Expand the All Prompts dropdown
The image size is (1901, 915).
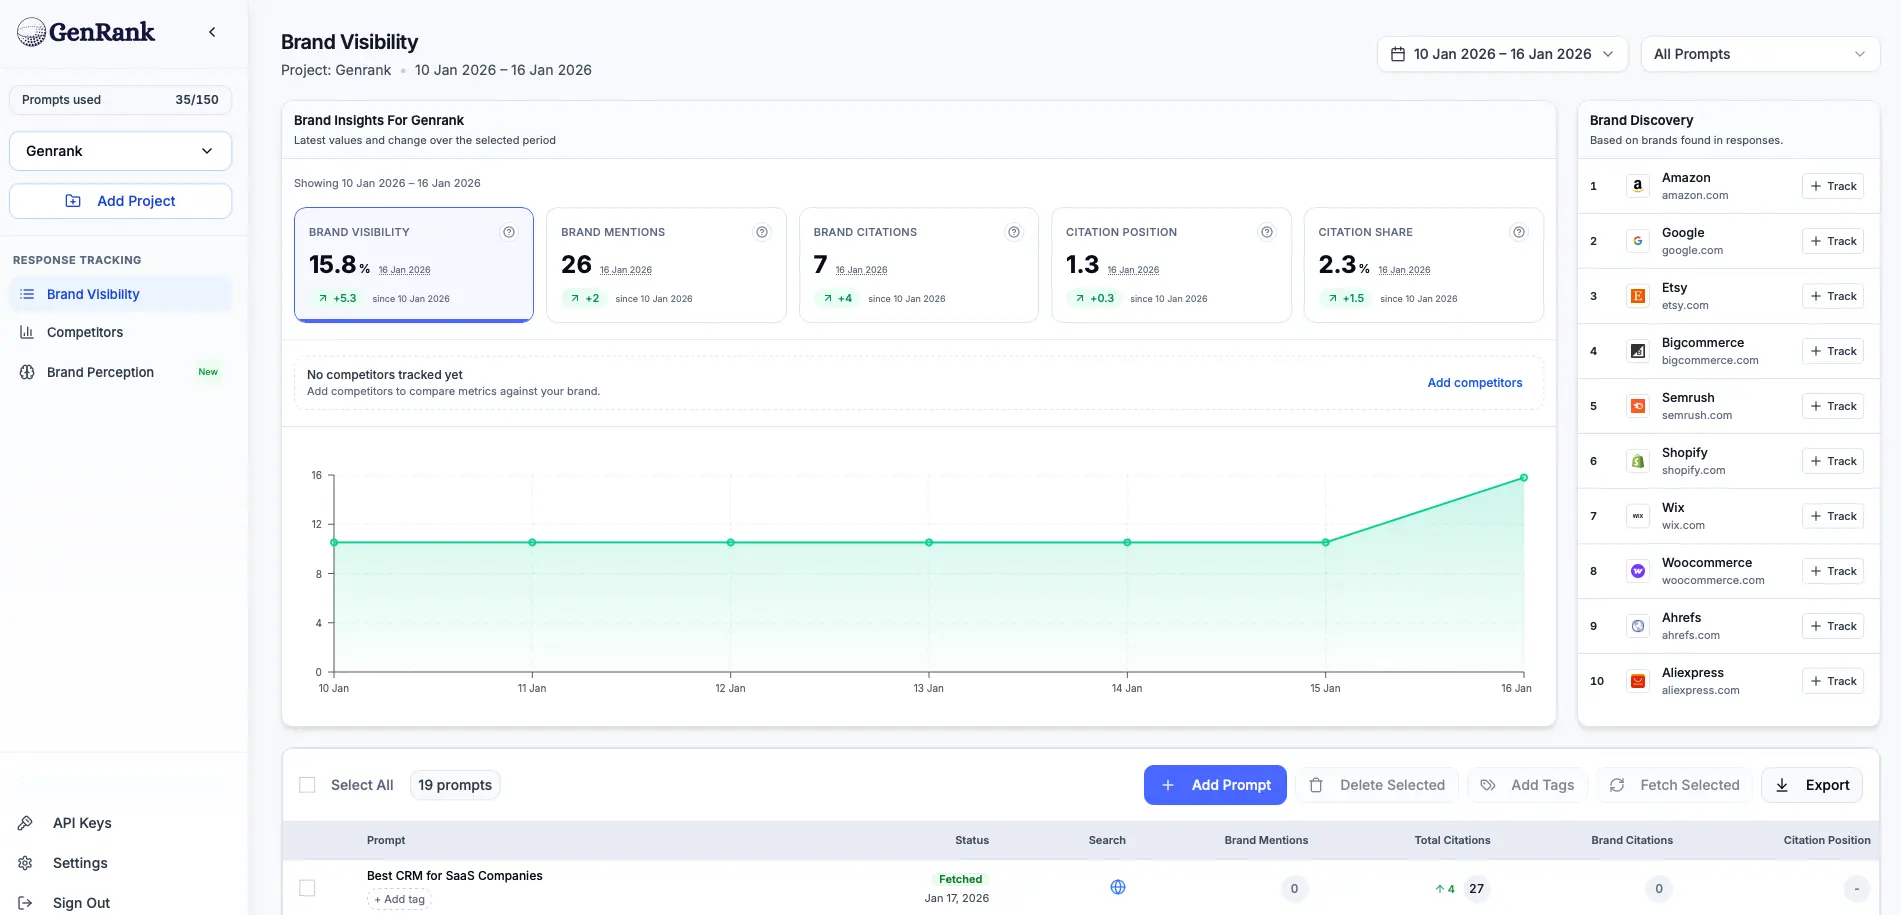tap(1759, 53)
